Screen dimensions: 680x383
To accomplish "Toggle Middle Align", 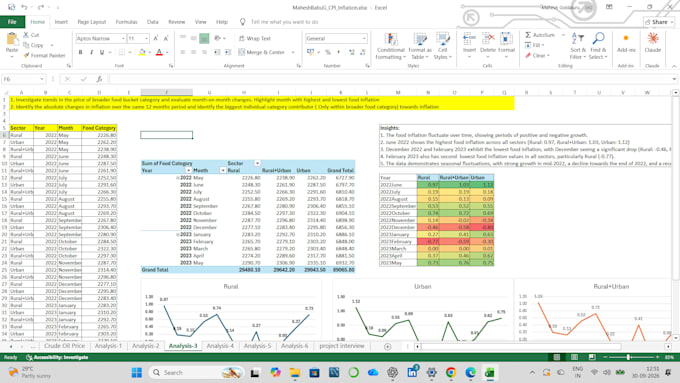I will (193, 38).
